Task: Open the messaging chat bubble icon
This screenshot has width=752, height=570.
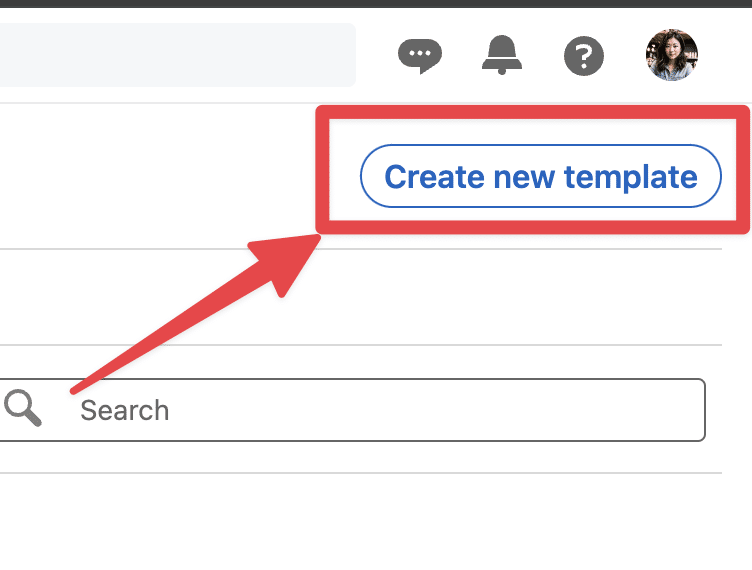Action: (x=420, y=56)
